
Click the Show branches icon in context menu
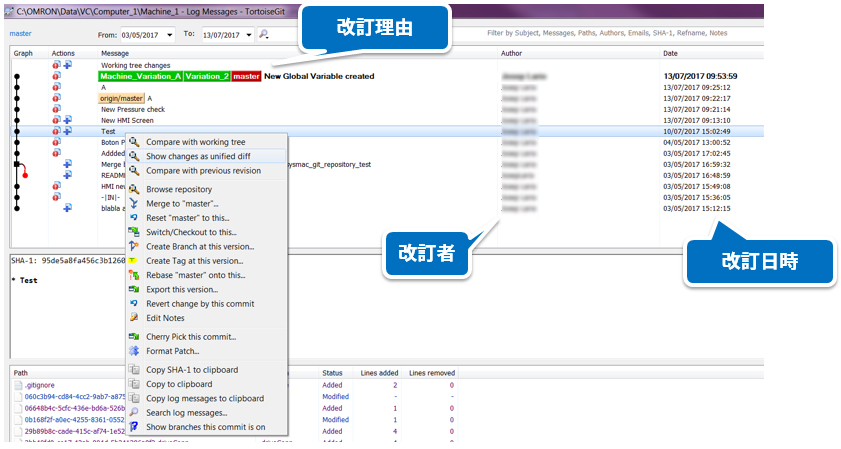(x=134, y=427)
